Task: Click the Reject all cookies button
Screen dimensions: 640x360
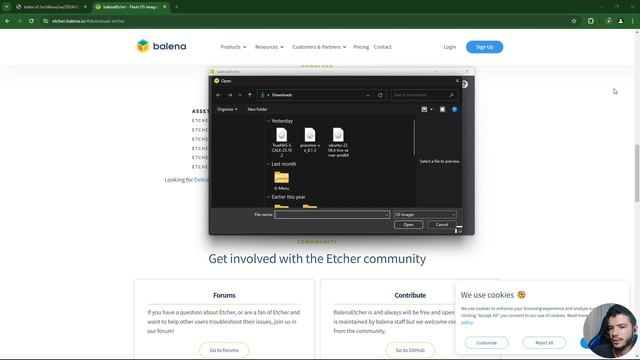Action: (x=544, y=343)
